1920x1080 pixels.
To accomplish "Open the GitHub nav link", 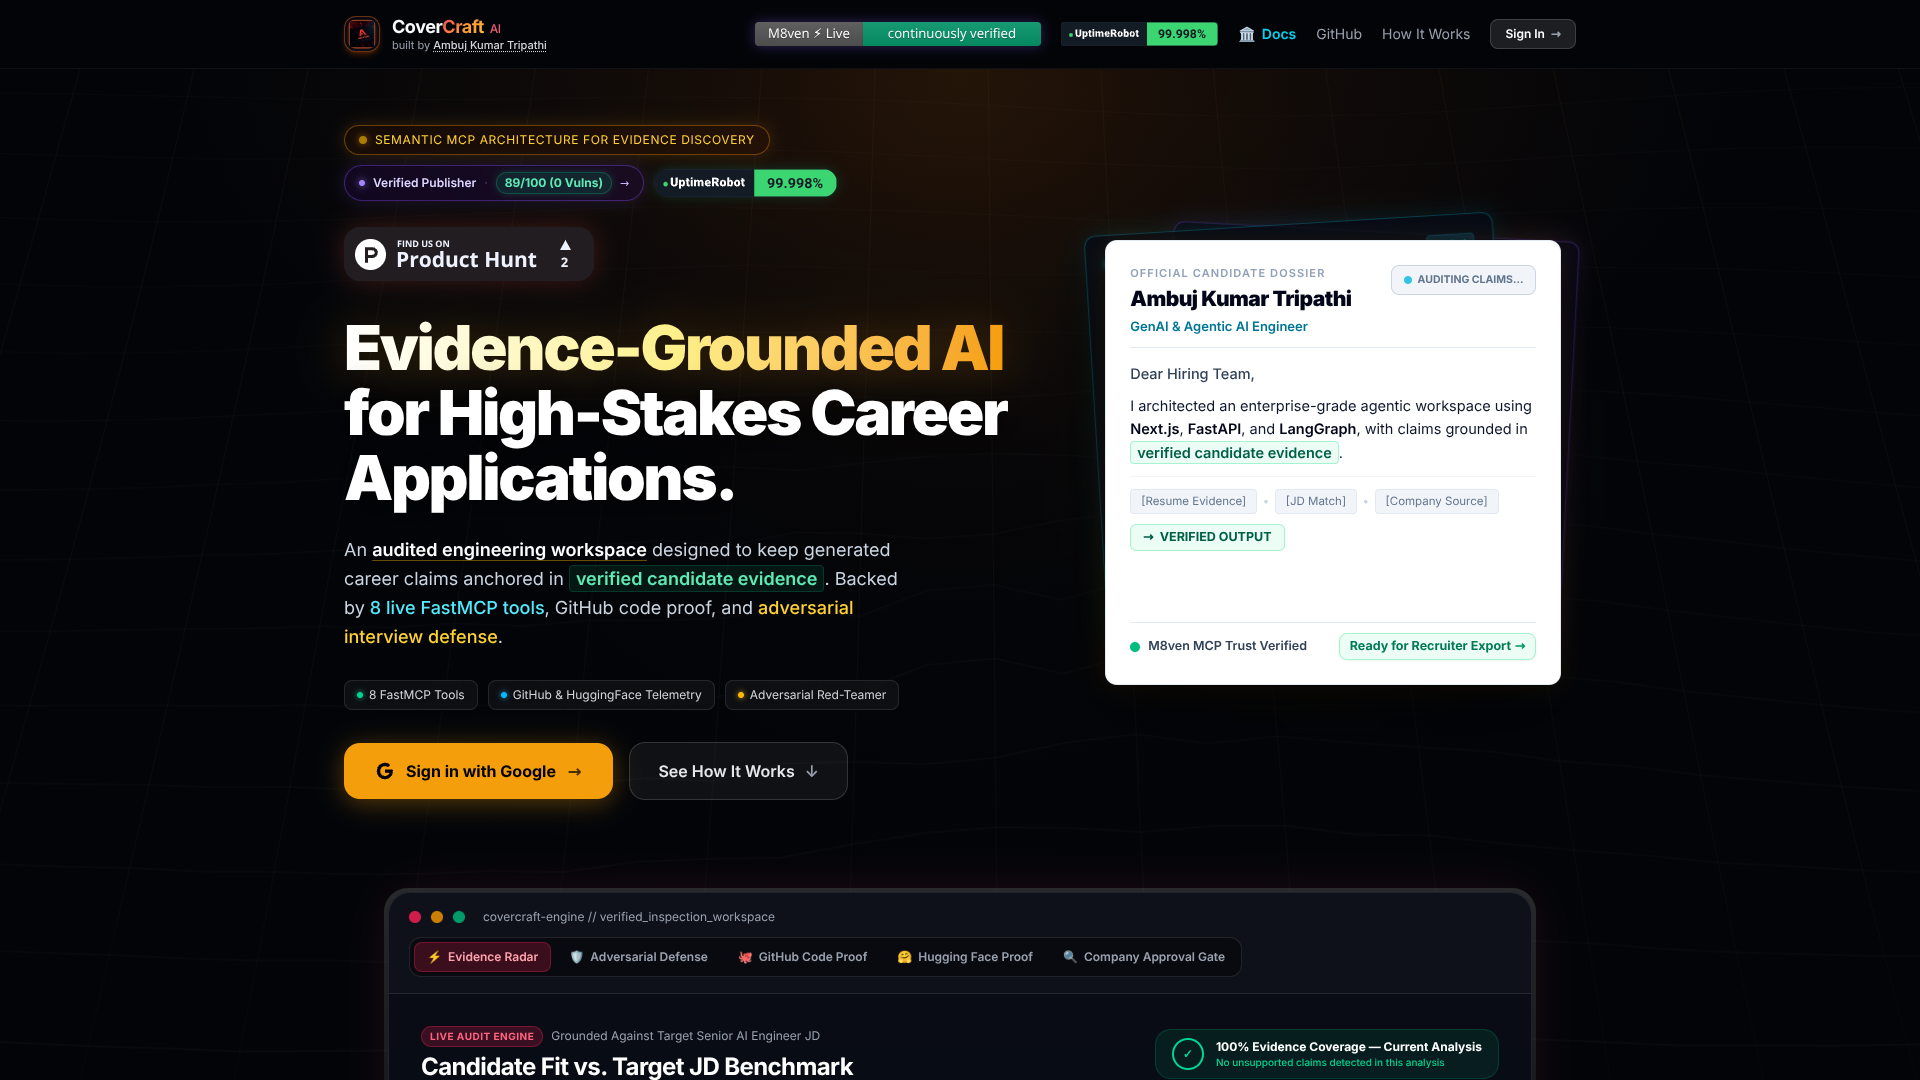I will point(1338,34).
